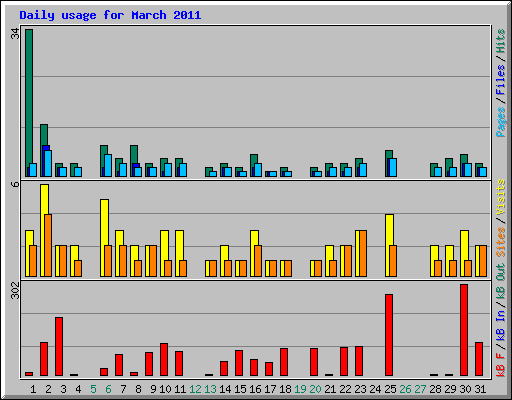512x400 pixels.
Task: Click green weekend day label '27'
Action: pos(420,389)
